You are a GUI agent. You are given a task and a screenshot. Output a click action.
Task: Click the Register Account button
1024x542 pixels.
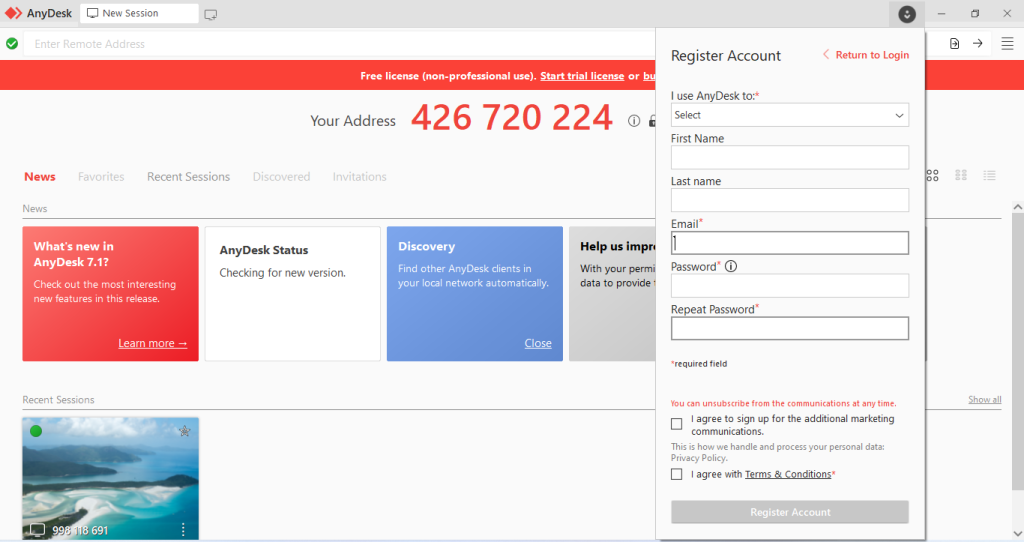click(x=790, y=512)
